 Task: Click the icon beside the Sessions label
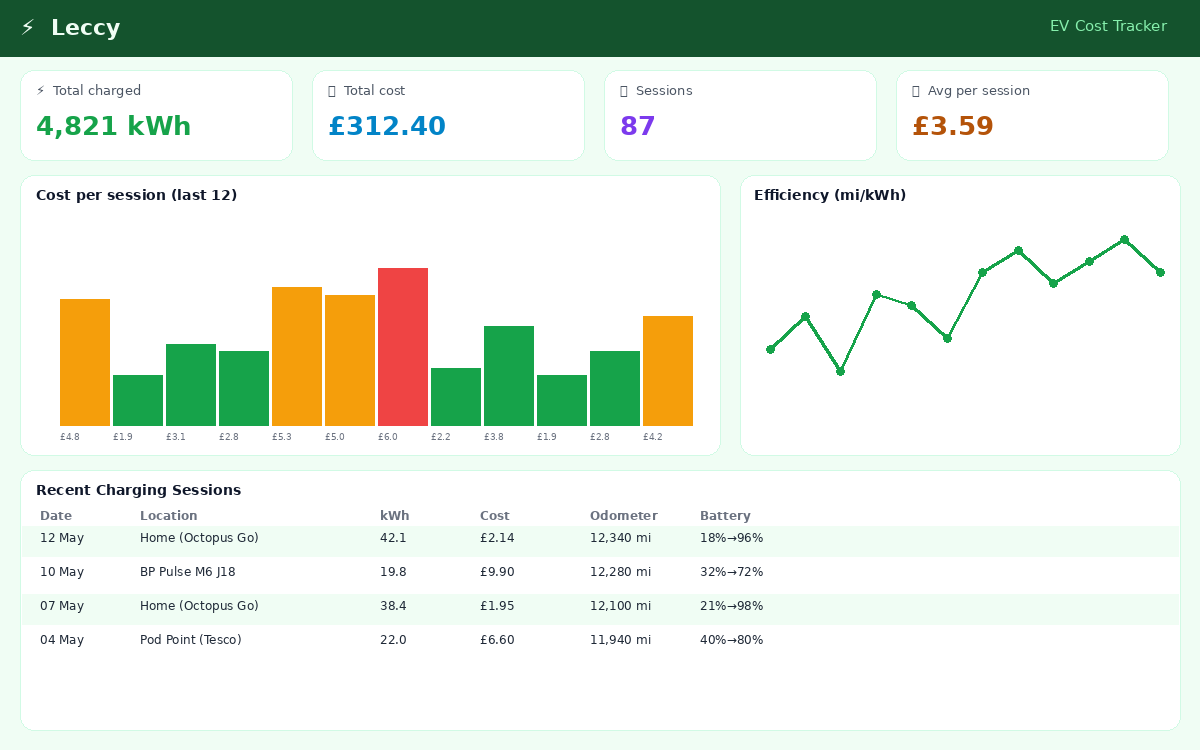pos(624,91)
